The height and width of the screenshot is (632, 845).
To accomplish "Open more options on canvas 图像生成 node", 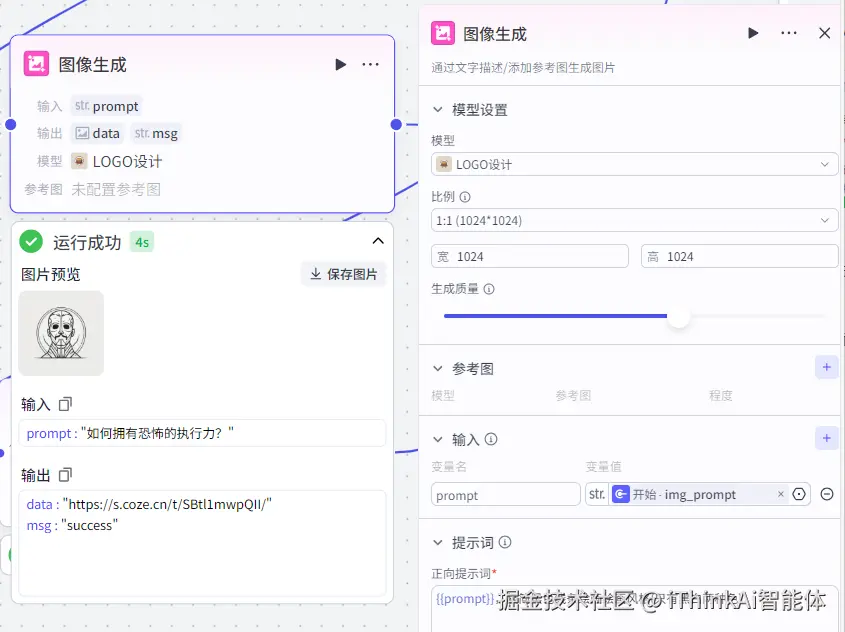I will (x=370, y=65).
